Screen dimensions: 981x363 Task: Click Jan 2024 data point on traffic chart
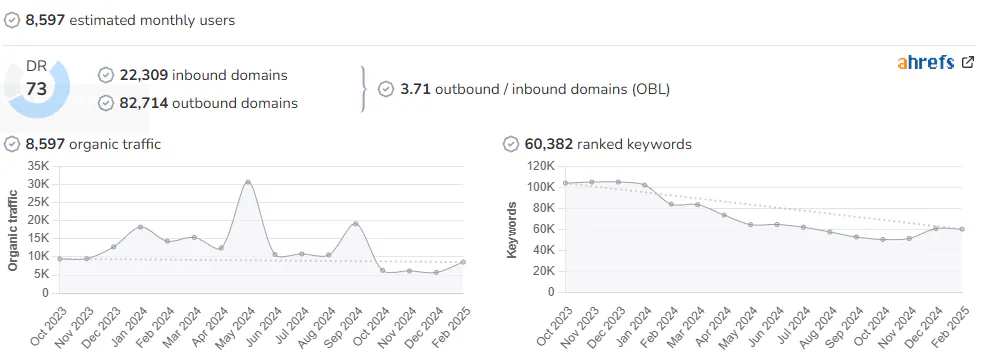(140, 227)
